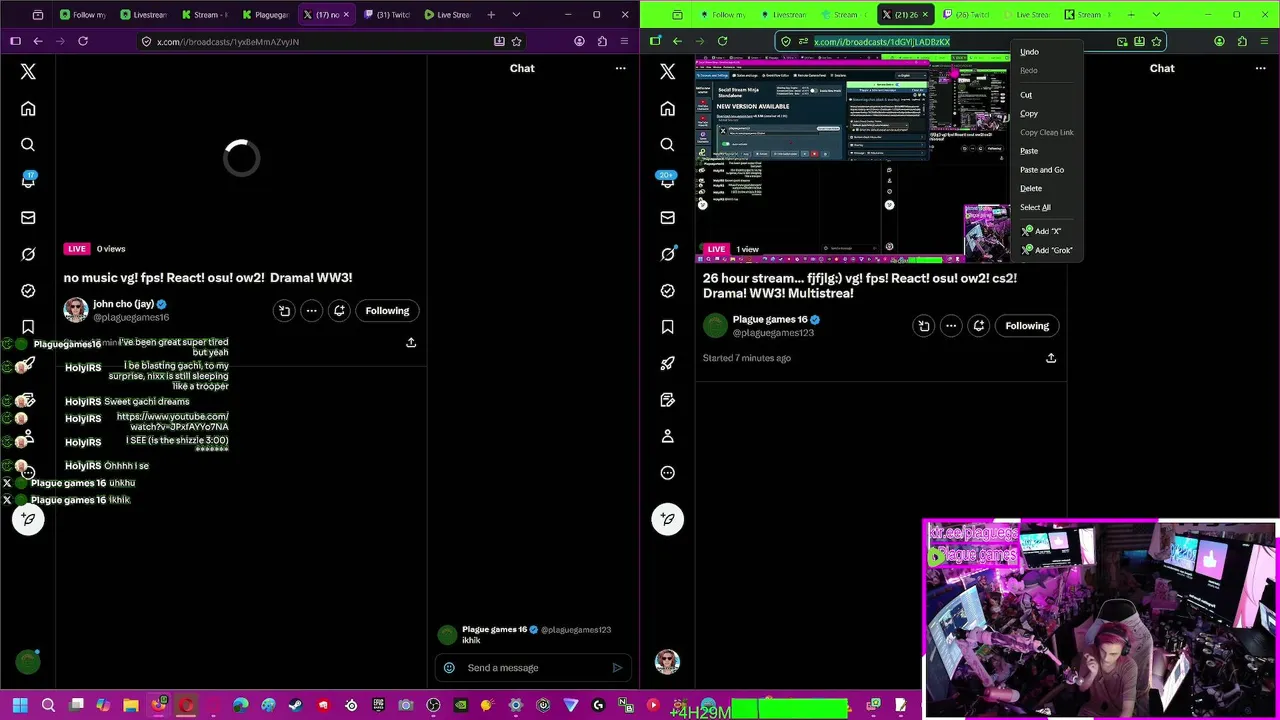Click Send a message chat field
The image size is (1280, 720).
[x=533, y=668]
